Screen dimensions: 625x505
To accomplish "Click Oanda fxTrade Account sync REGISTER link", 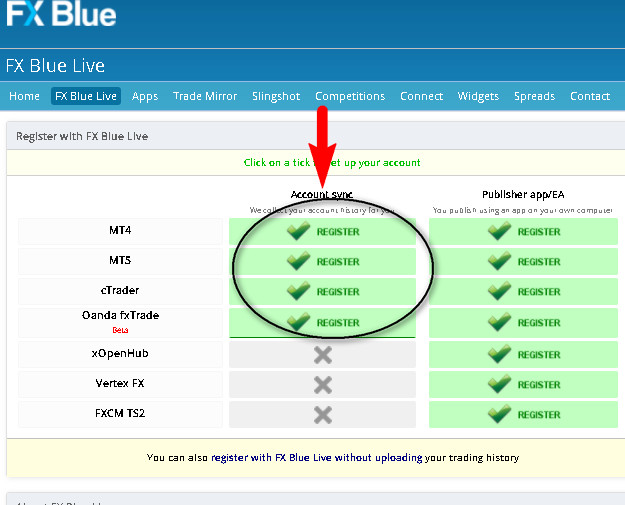I will 338,322.
